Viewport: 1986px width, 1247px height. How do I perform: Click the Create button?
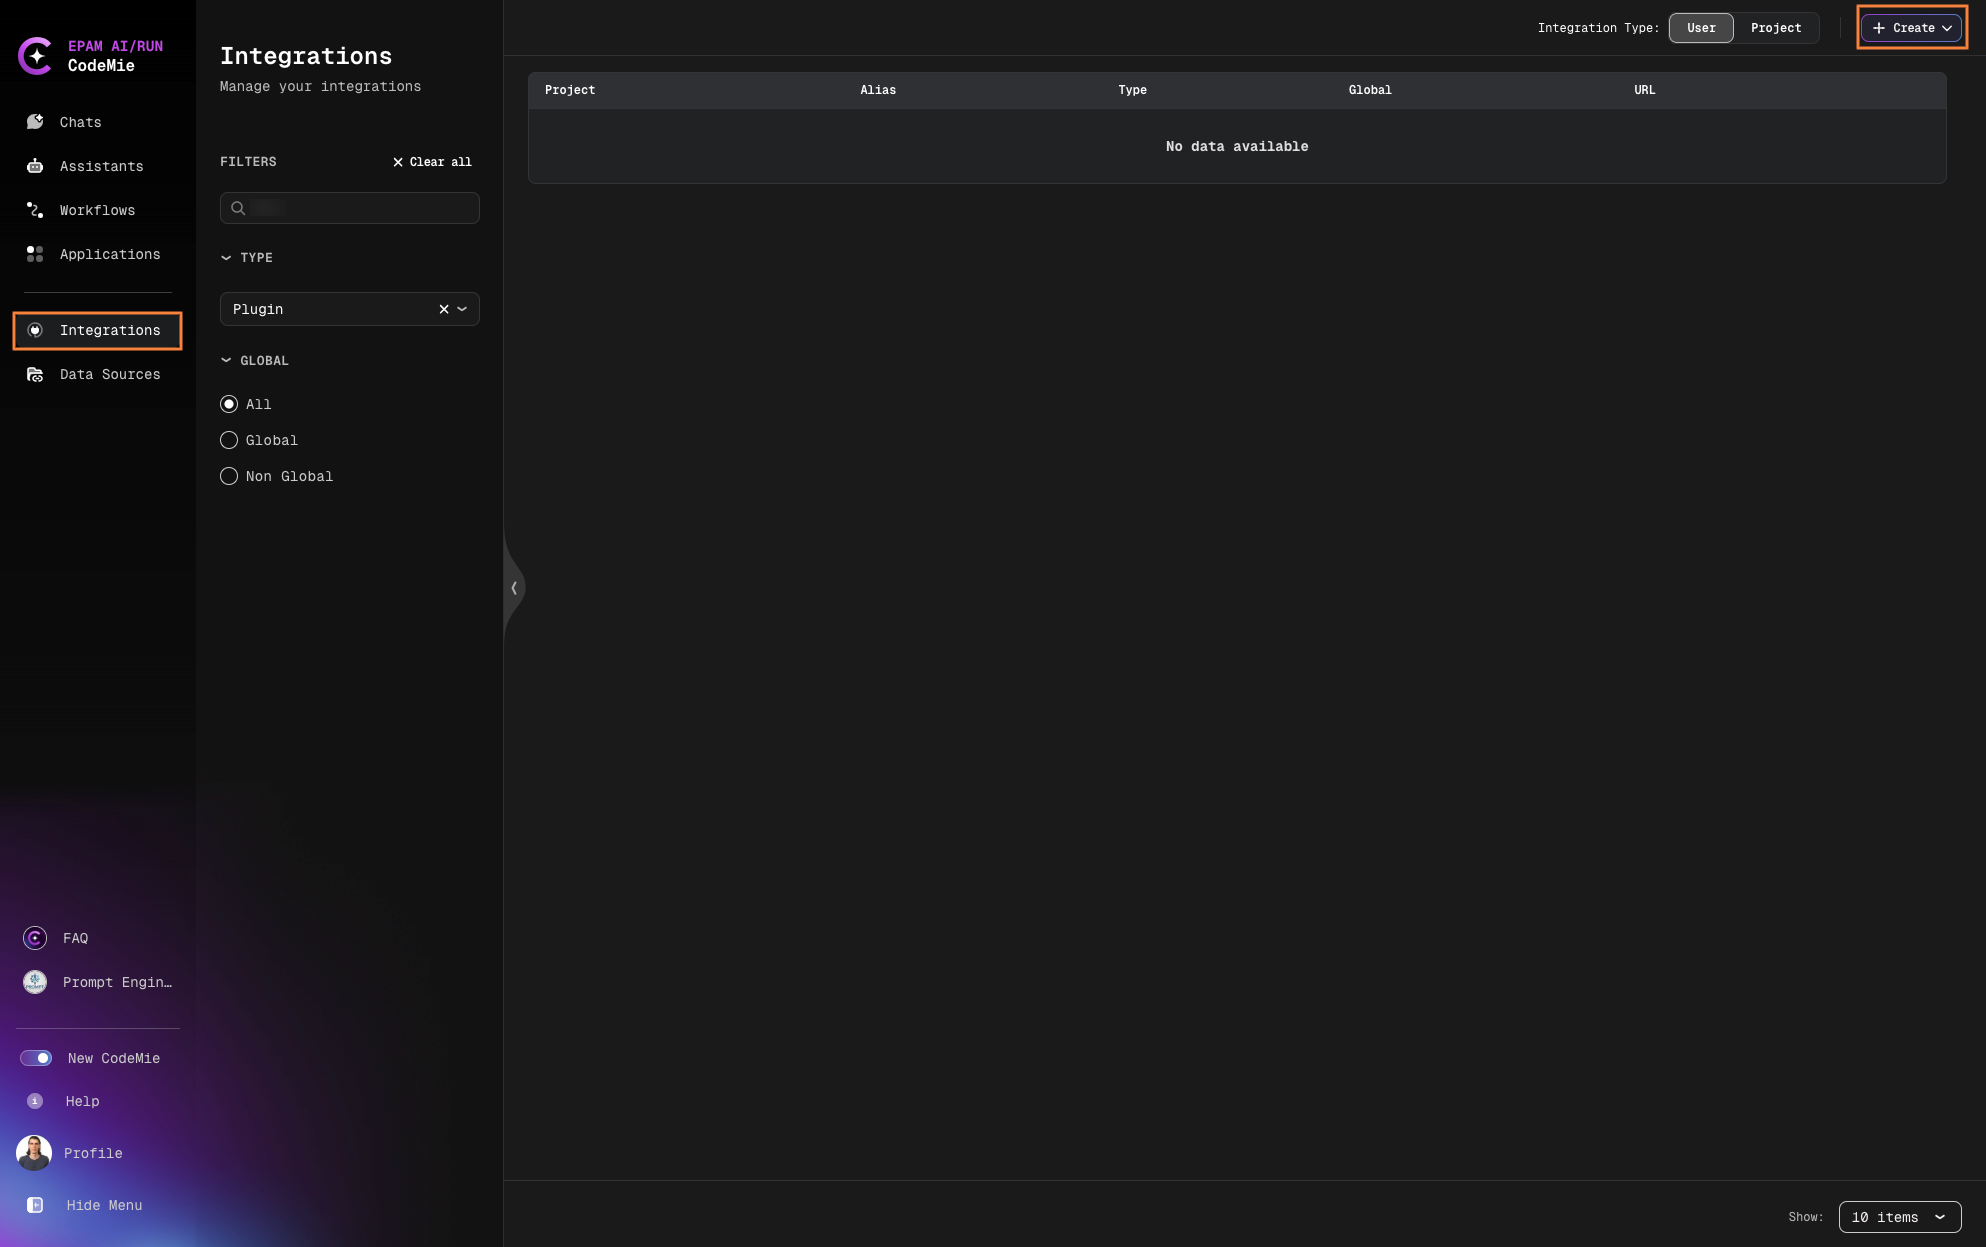[x=1911, y=28]
